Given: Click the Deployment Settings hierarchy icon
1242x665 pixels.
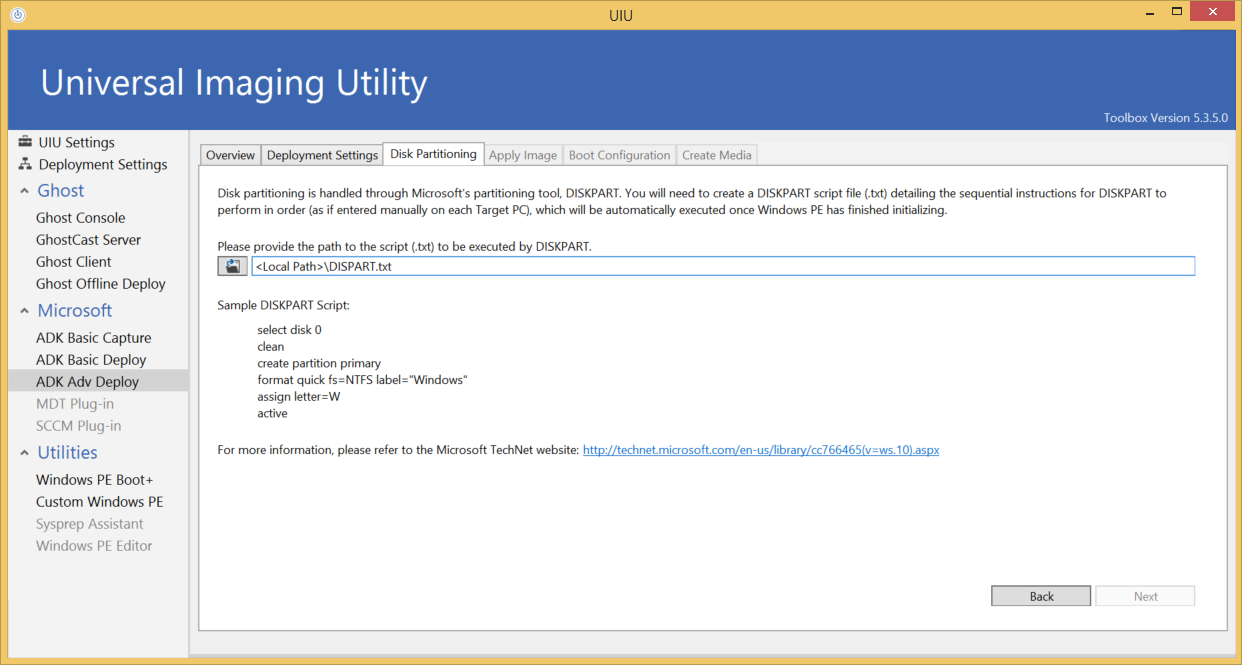Looking at the screenshot, I should (x=25, y=164).
